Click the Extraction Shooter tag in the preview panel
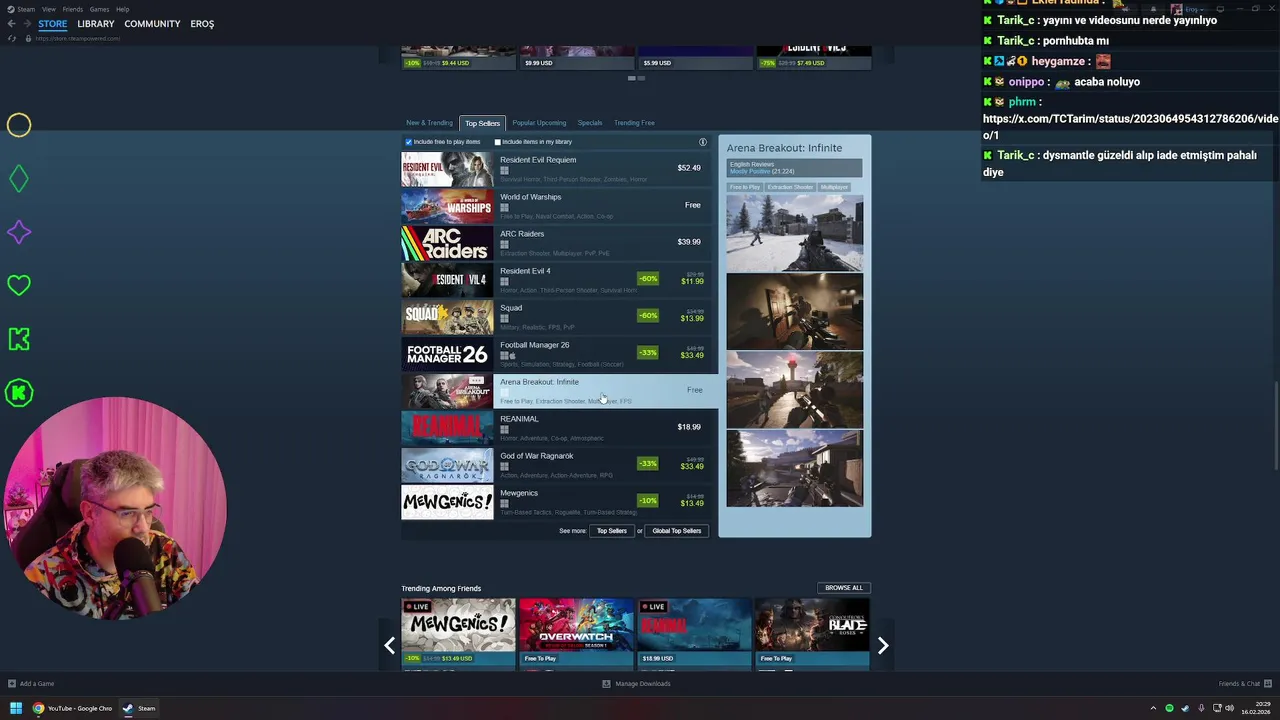This screenshot has height=720, width=1280. tap(790, 187)
